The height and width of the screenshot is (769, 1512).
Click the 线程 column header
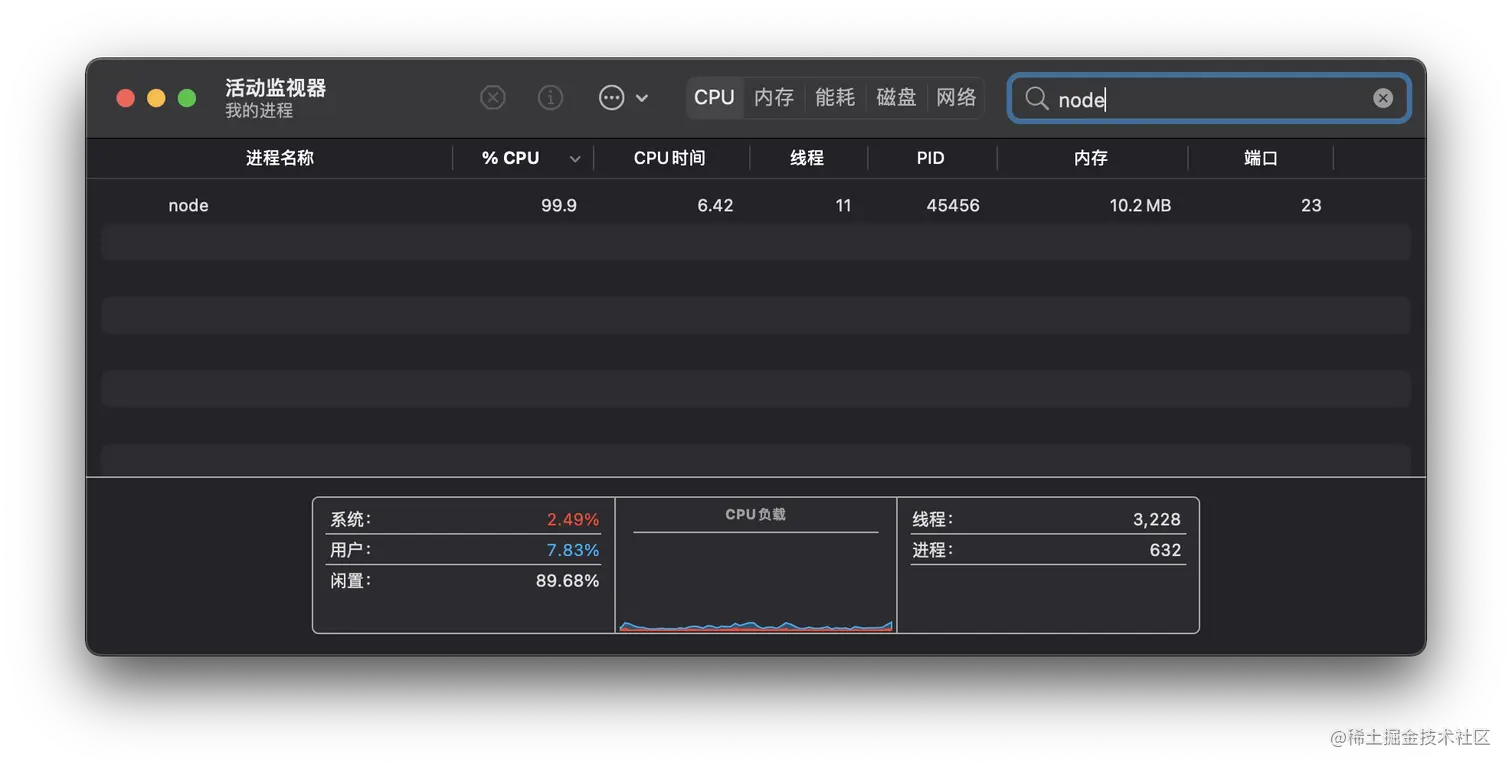click(807, 158)
